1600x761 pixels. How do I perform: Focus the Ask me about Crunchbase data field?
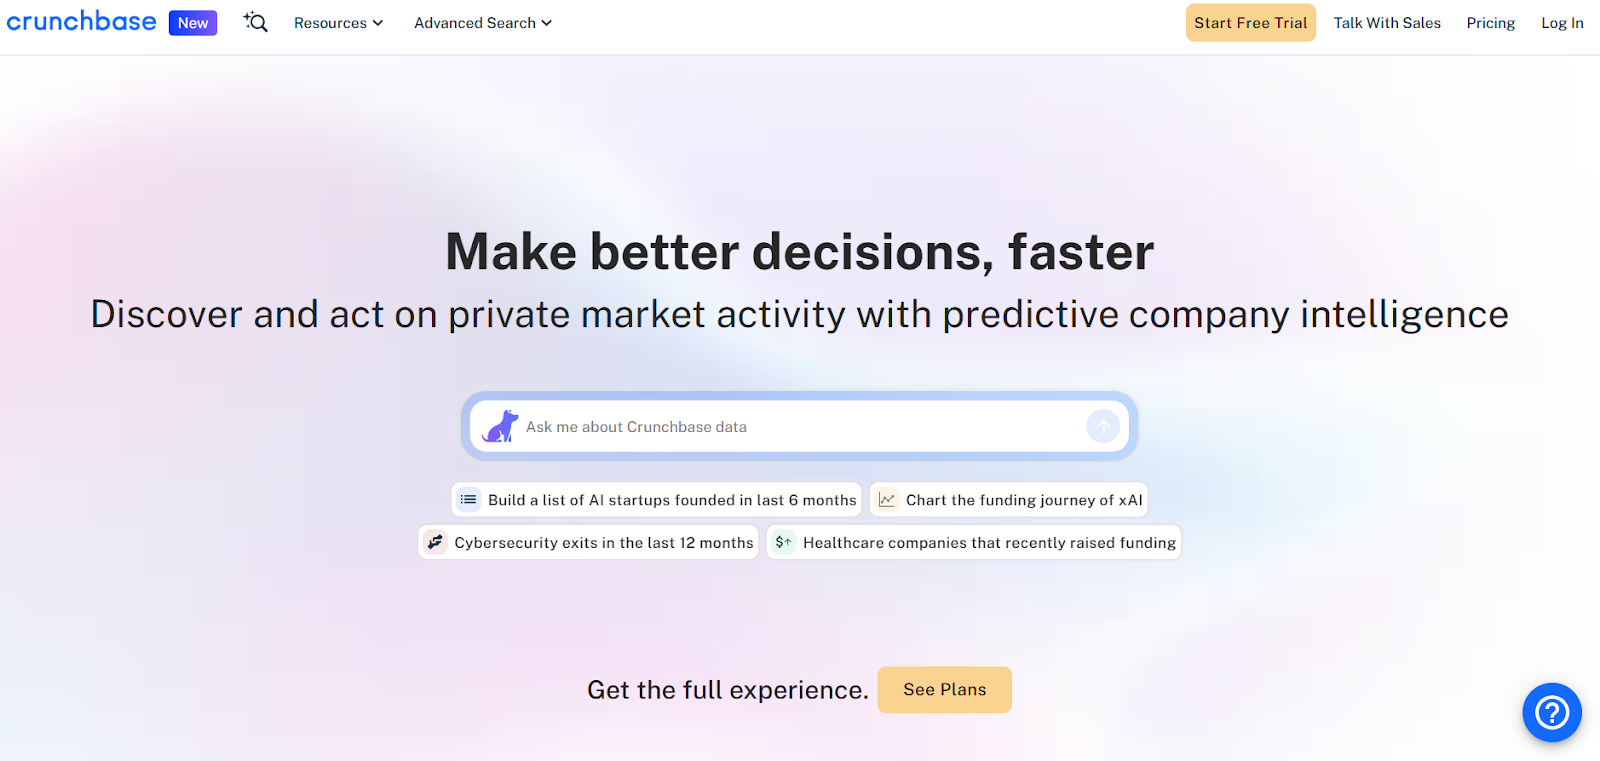coord(800,427)
